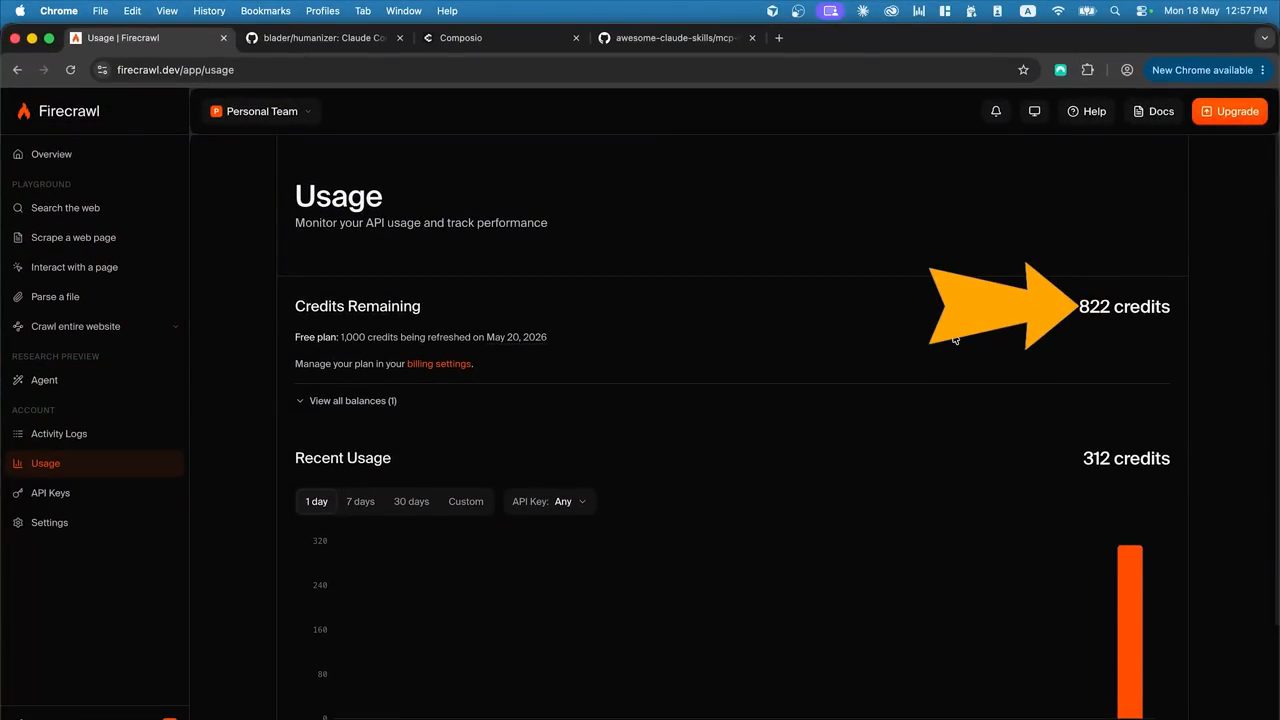Open the API Key Any dropdown
The height and width of the screenshot is (720, 1280).
(x=549, y=502)
